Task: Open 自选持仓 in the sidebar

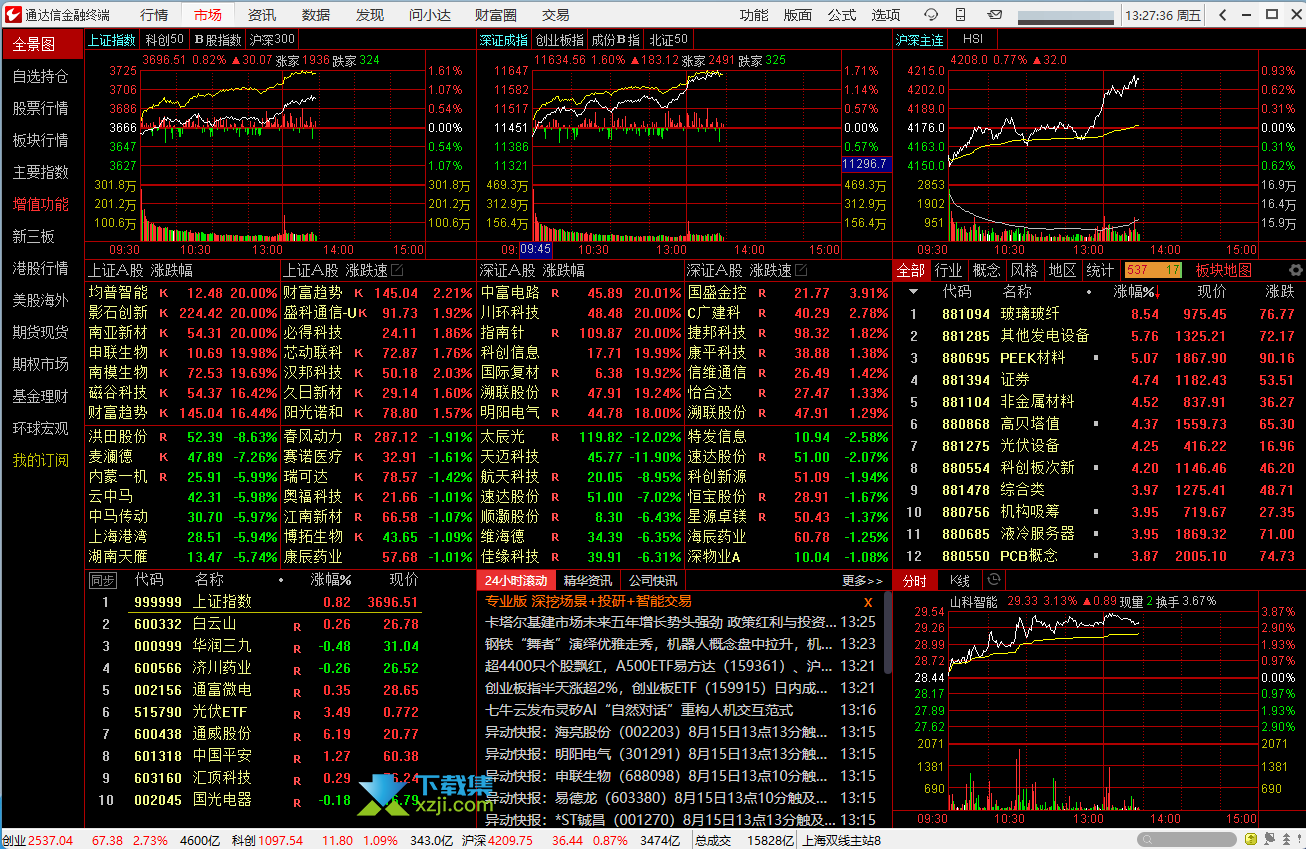Action: [41, 76]
